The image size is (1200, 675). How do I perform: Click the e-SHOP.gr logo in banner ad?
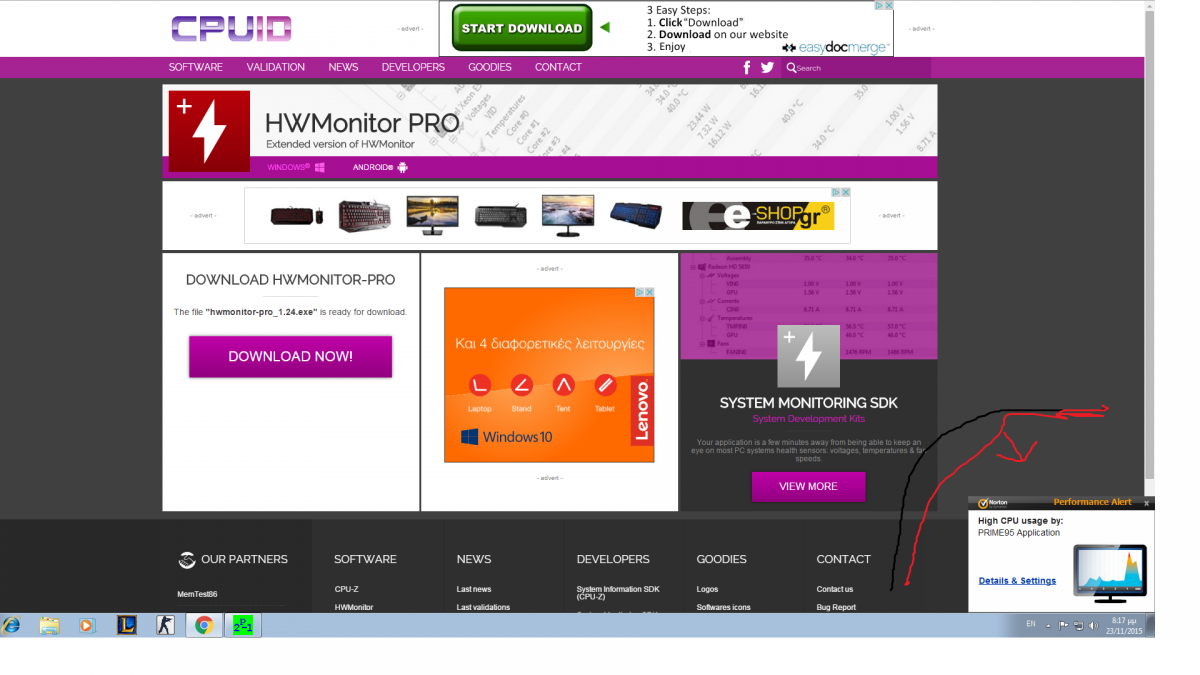pyautogui.click(x=758, y=216)
